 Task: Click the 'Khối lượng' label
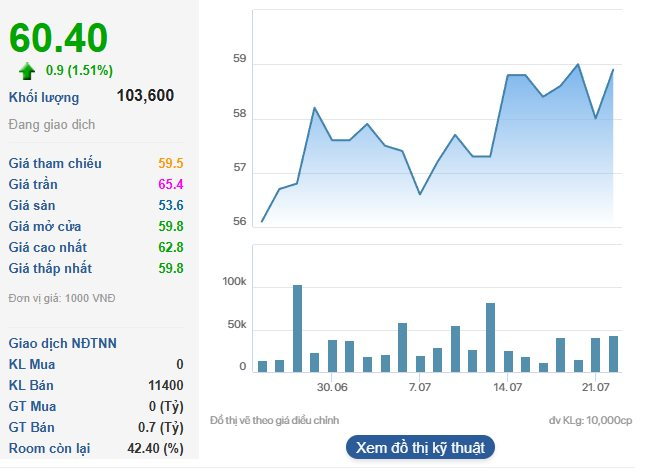pos(44,97)
